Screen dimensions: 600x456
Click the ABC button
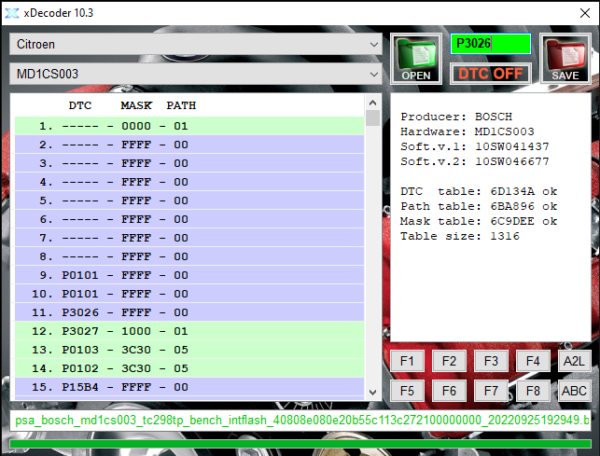tap(573, 391)
